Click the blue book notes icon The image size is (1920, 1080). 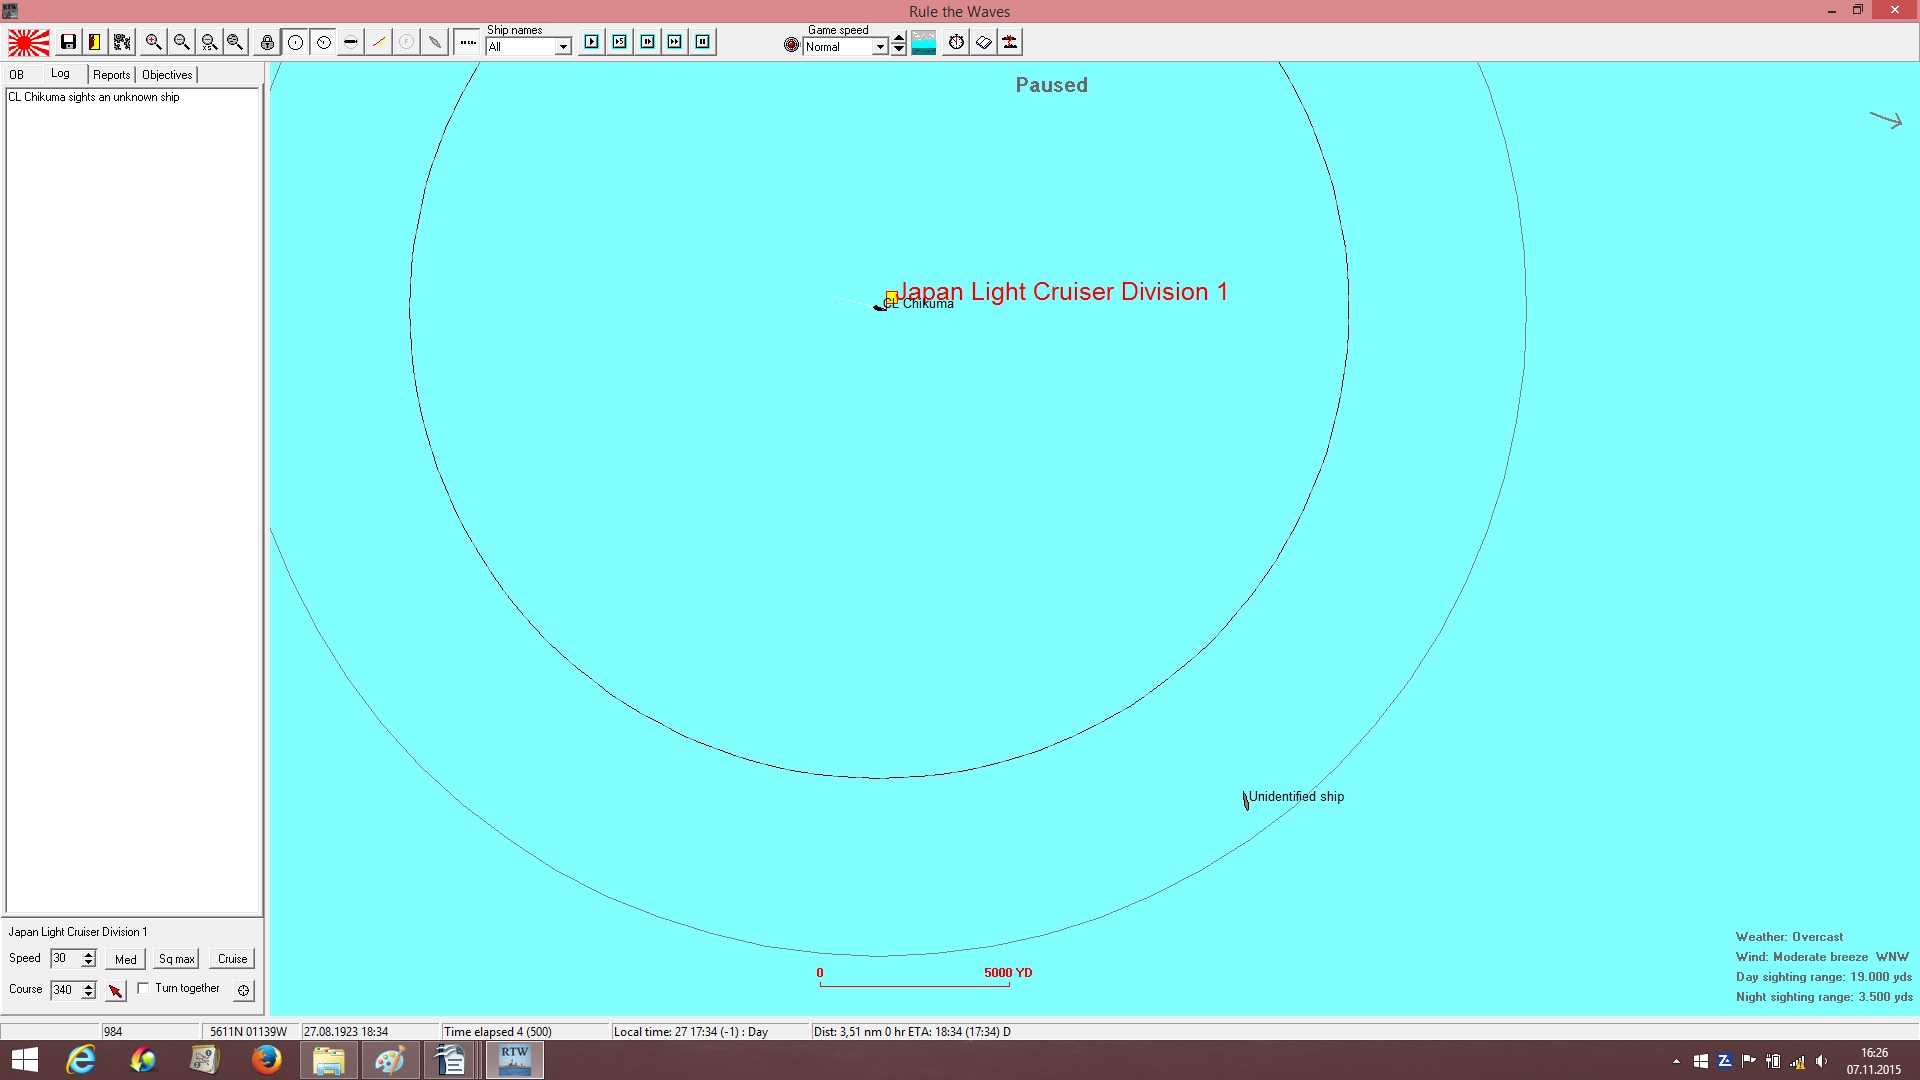pos(984,42)
